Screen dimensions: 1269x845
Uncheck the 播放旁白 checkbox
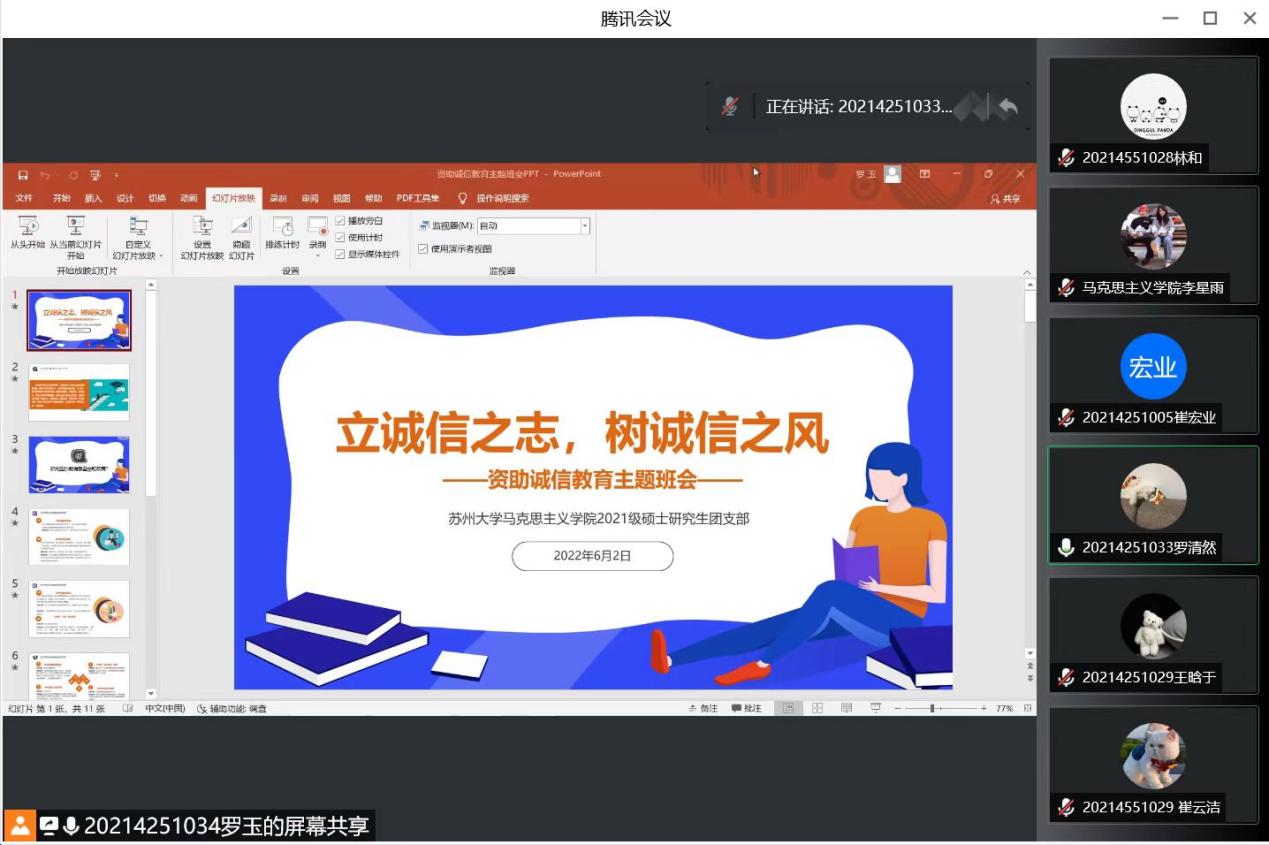[x=340, y=221]
